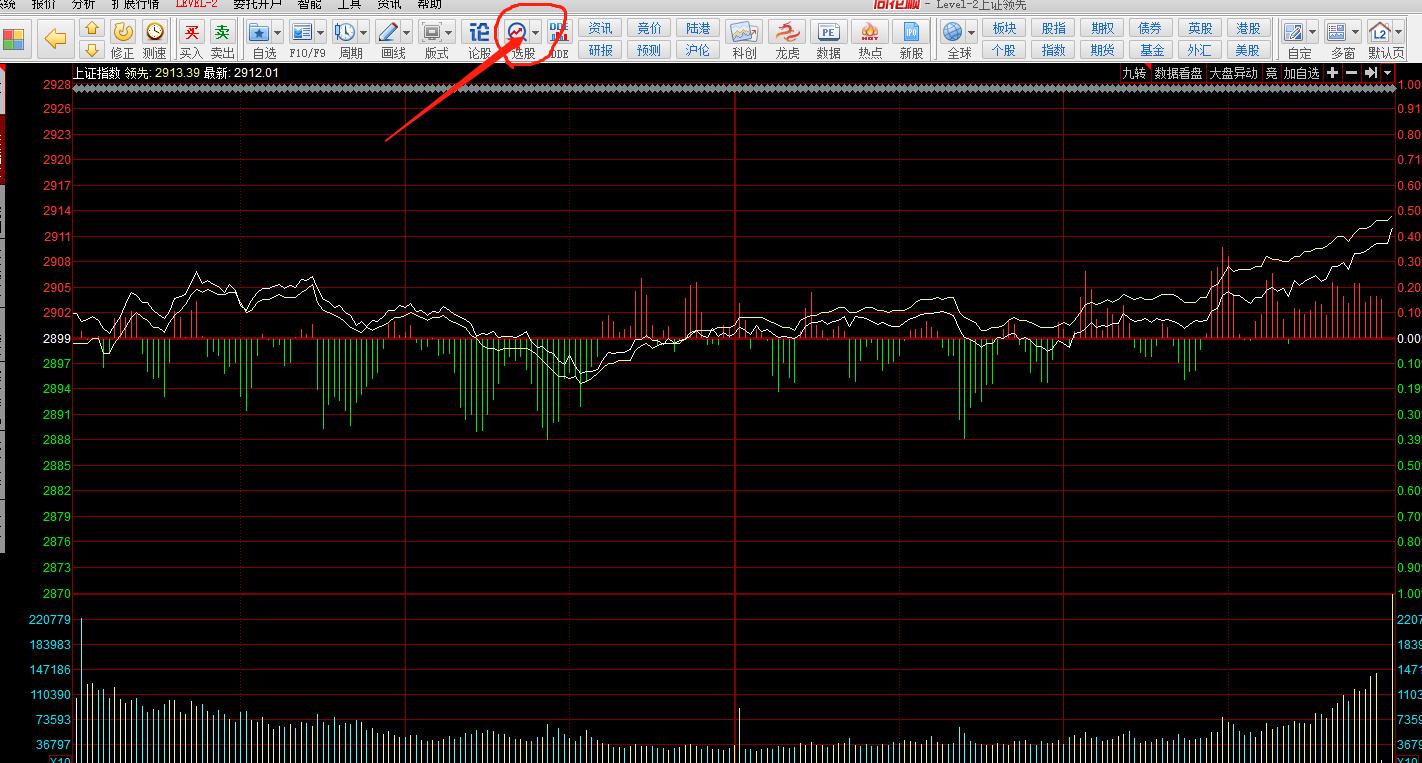Image resolution: width=1422 pixels, height=763 pixels.
Task: Click the 测速 clock icon
Action: point(154,32)
